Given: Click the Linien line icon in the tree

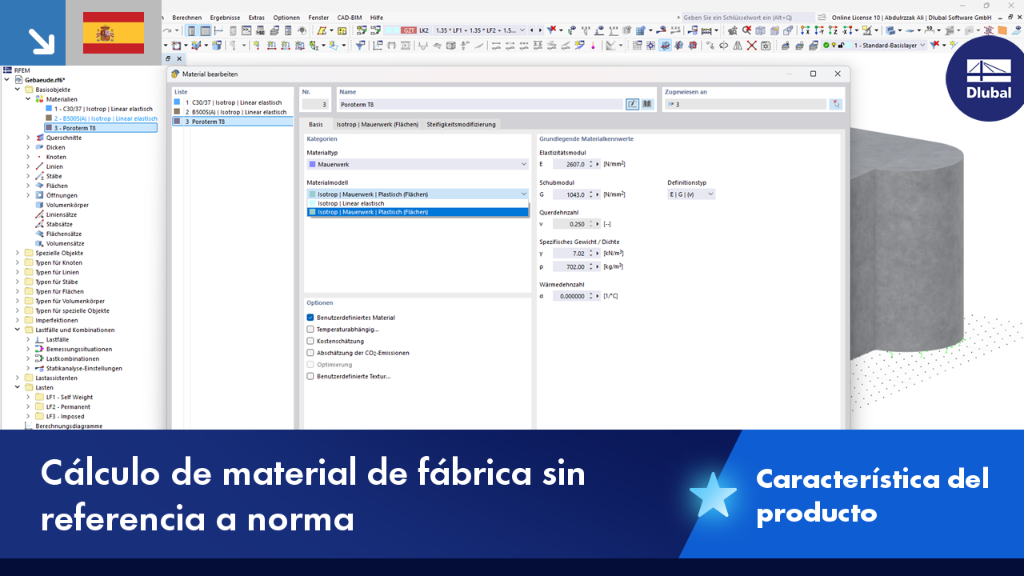Looking at the screenshot, I should click(x=39, y=167).
